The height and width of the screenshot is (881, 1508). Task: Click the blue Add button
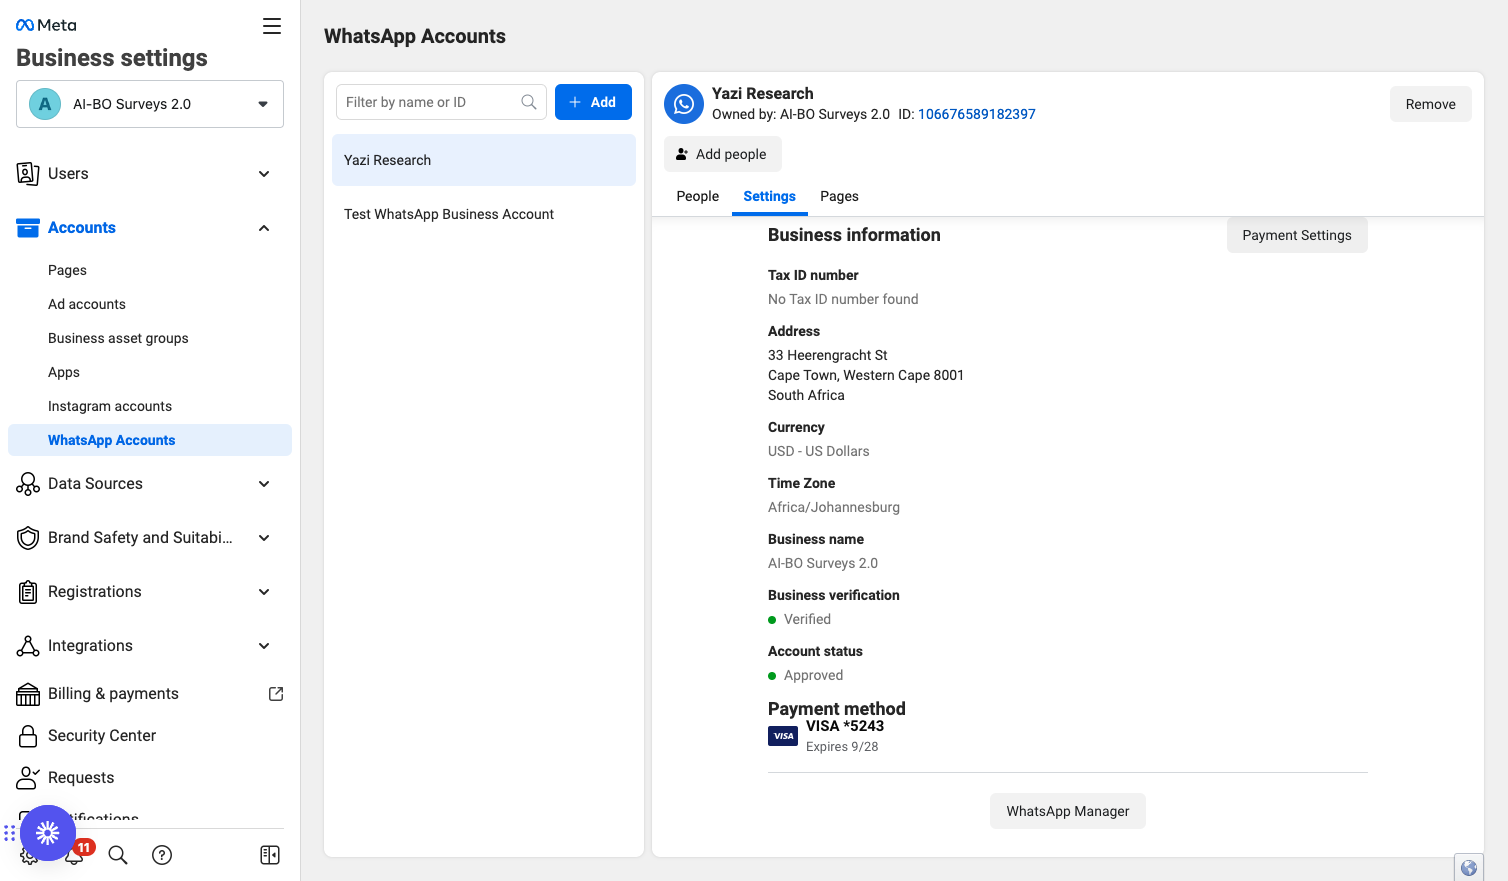click(x=593, y=102)
